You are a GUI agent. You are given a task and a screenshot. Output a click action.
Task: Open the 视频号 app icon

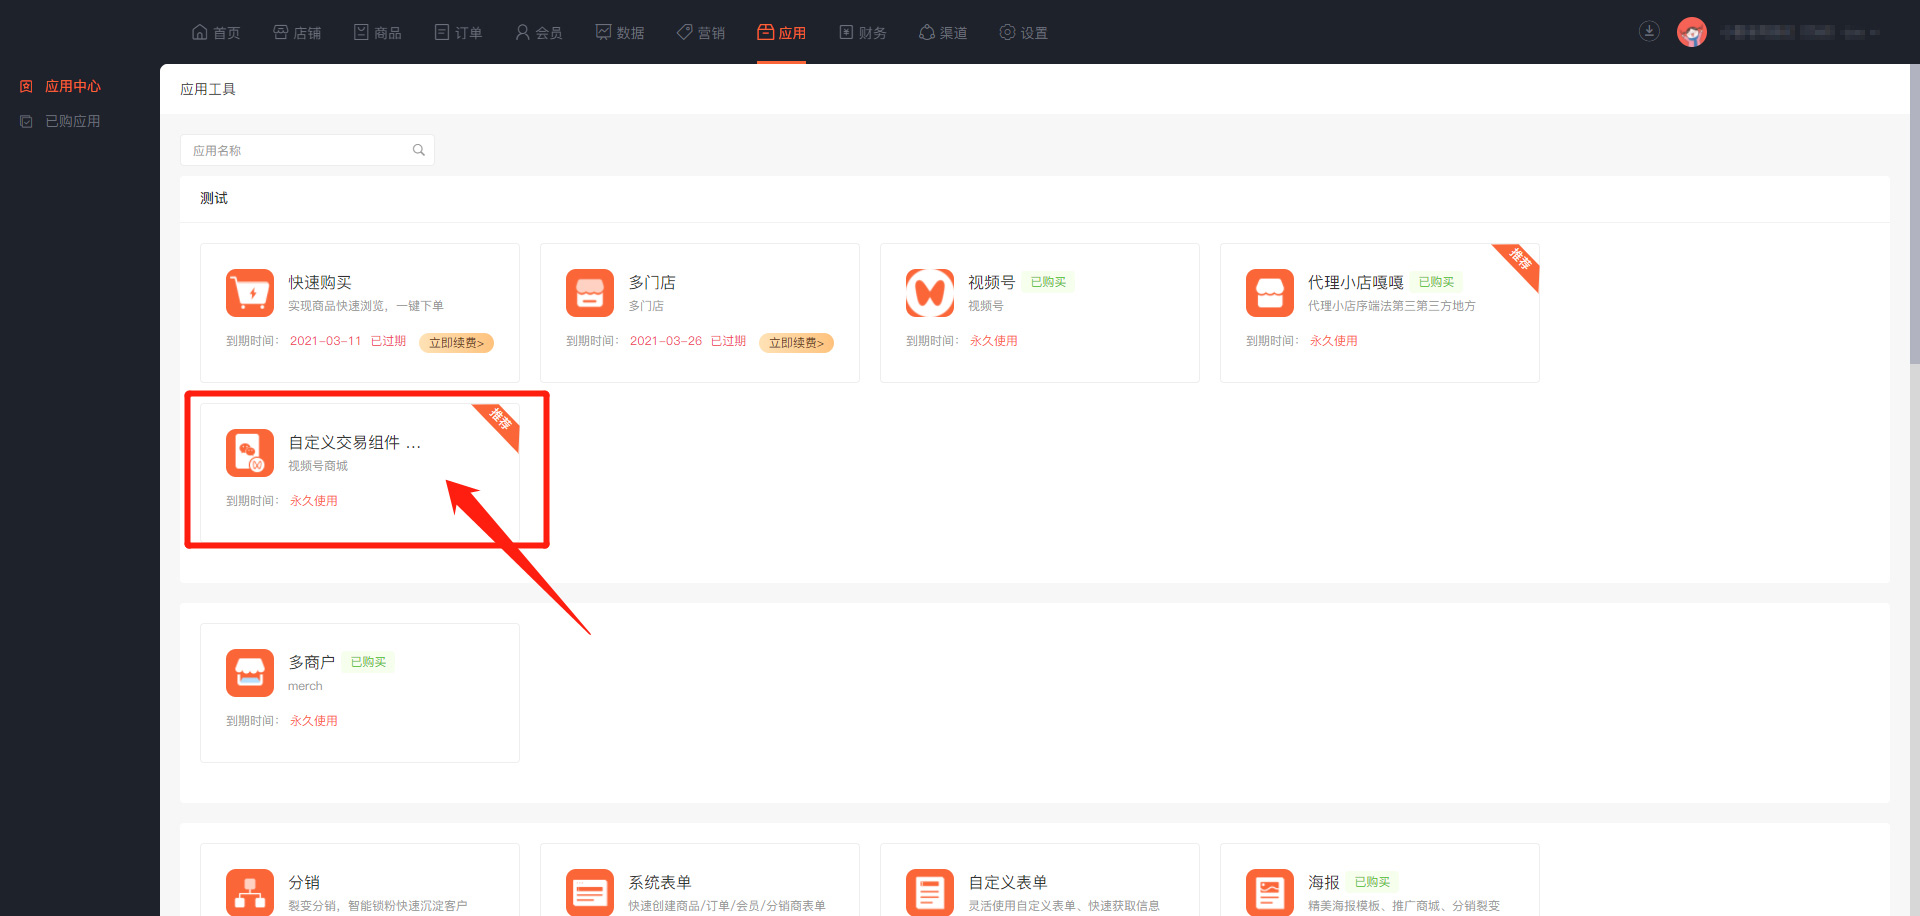point(929,293)
